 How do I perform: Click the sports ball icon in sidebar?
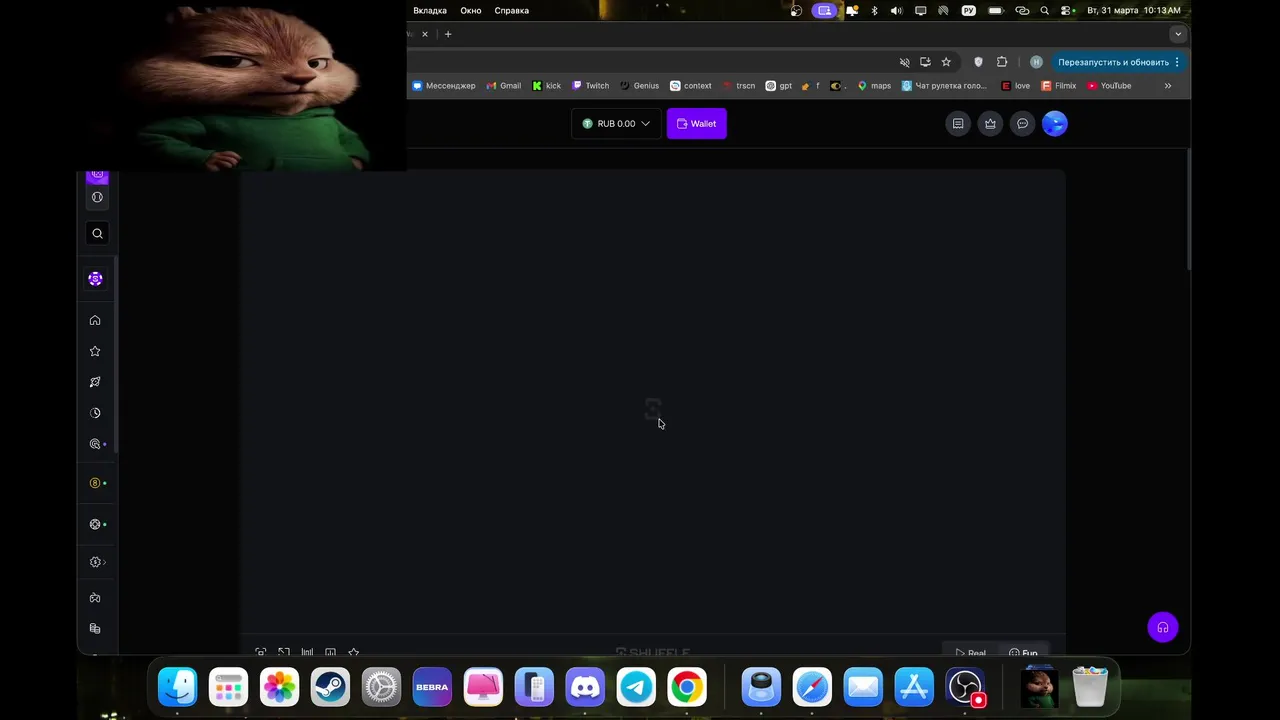(x=97, y=197)
